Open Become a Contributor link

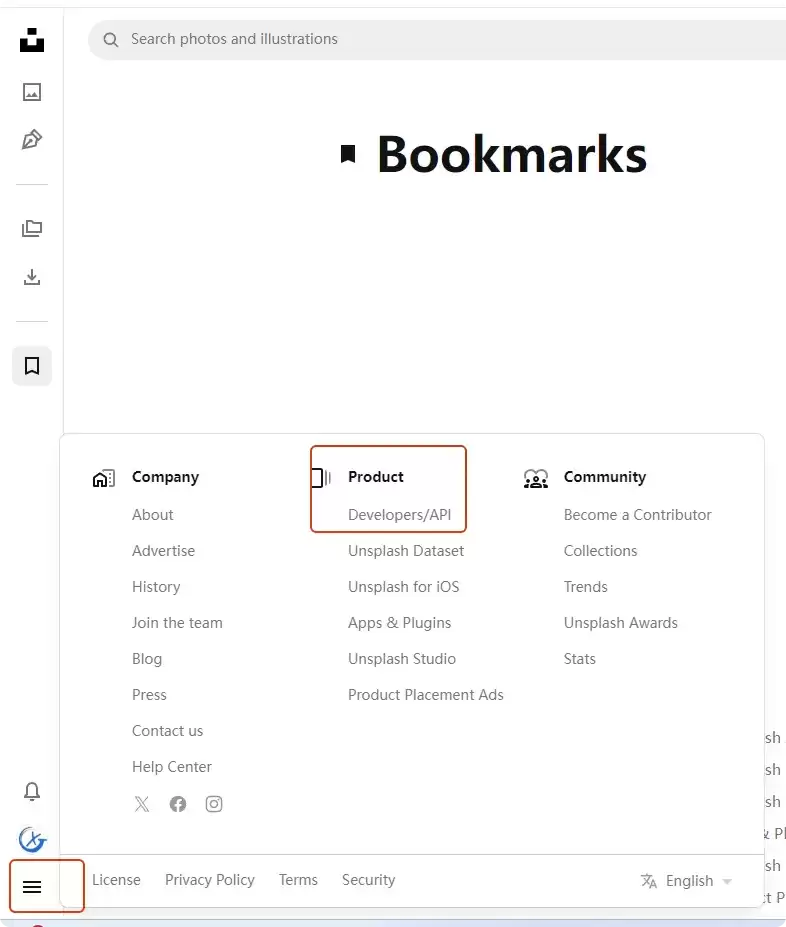(638, 515)
